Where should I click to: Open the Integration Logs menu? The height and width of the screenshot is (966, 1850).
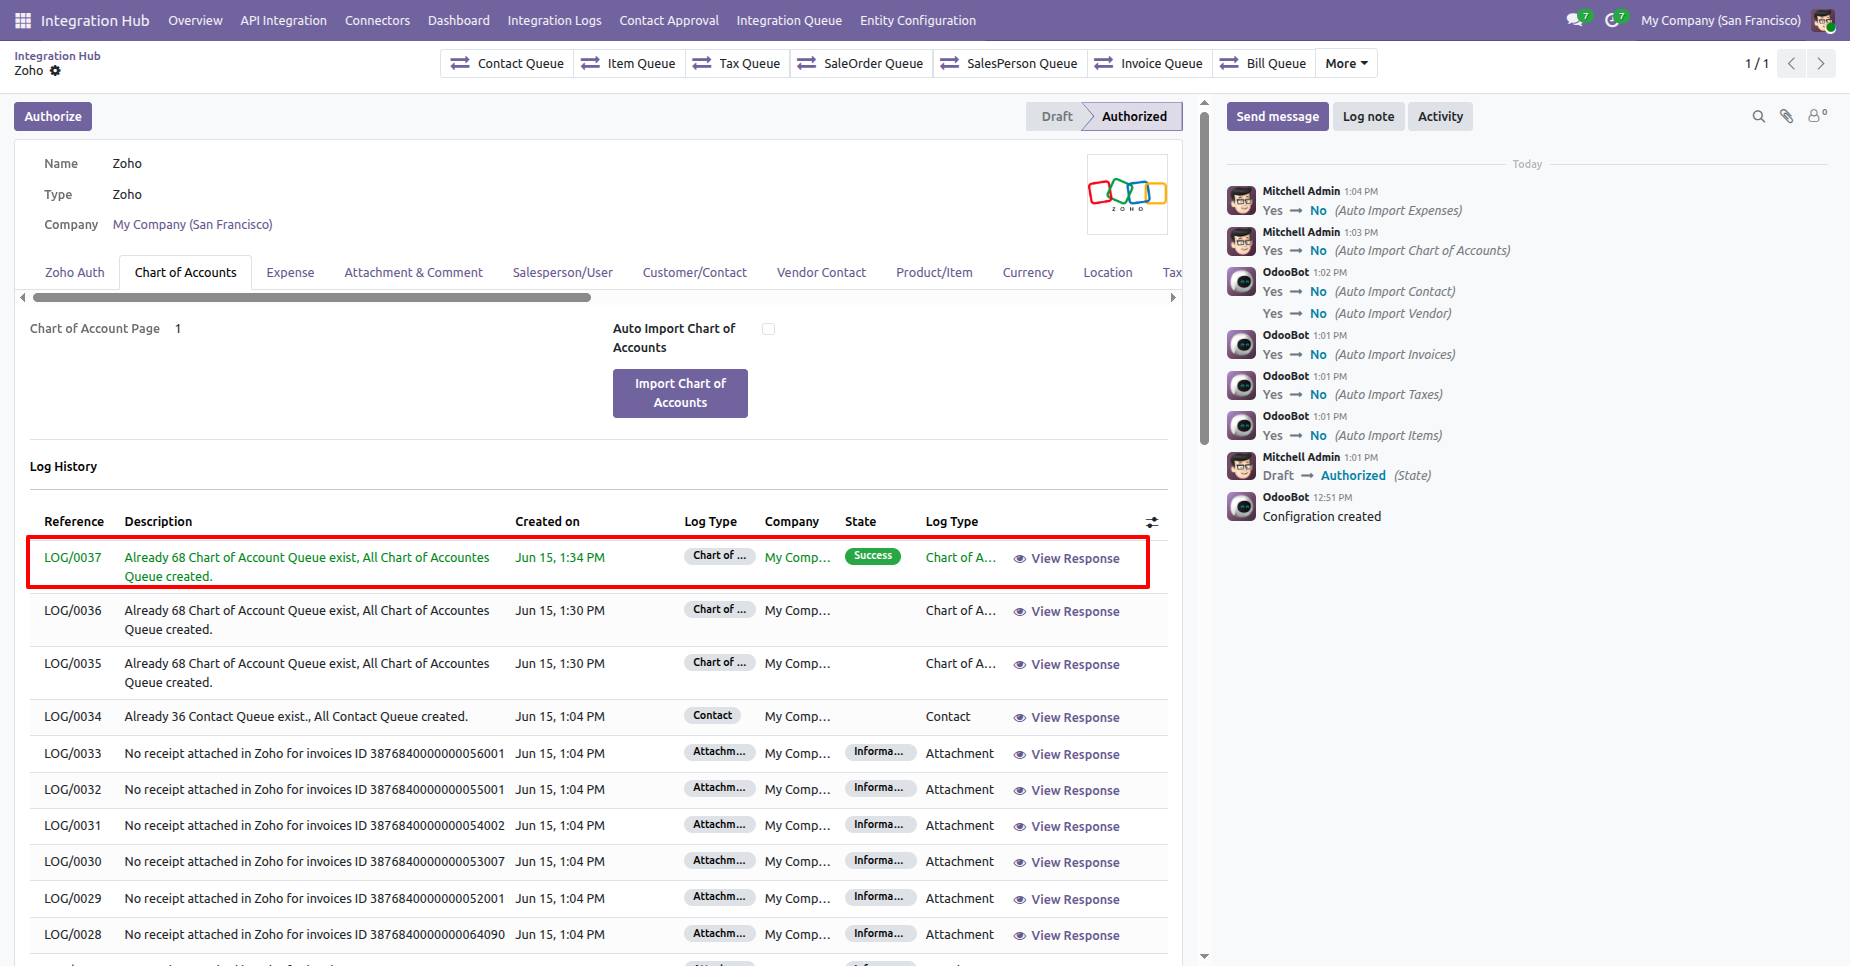tap(554, 20)
